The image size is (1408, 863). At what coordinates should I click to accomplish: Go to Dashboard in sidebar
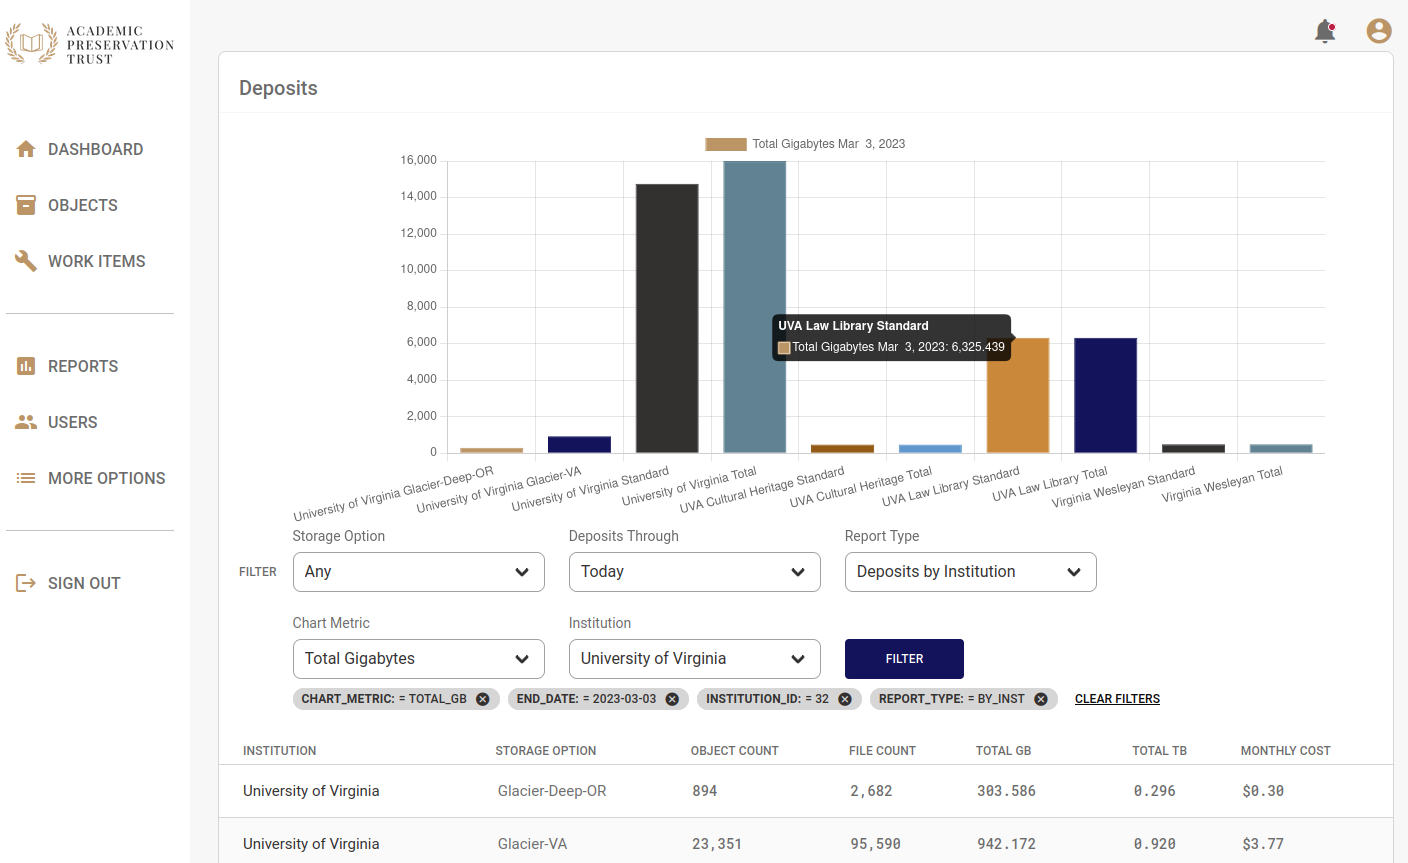[x=95, y=149]
